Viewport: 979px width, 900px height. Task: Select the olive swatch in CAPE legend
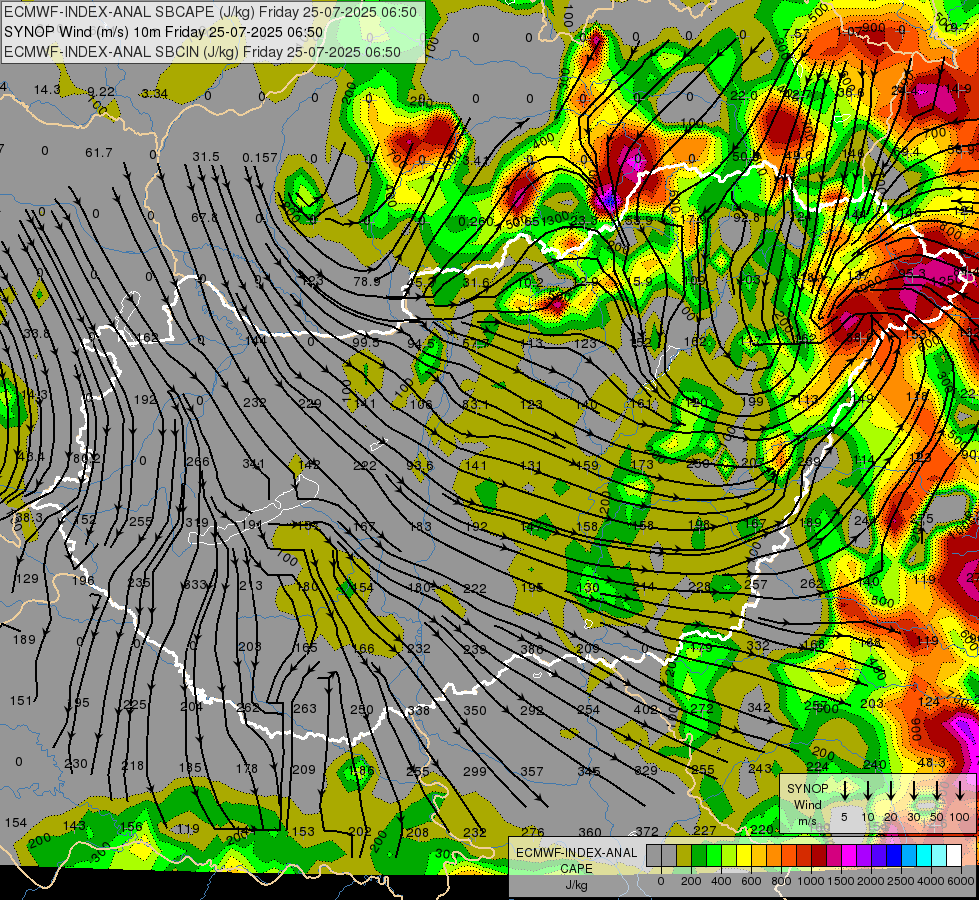684,855
